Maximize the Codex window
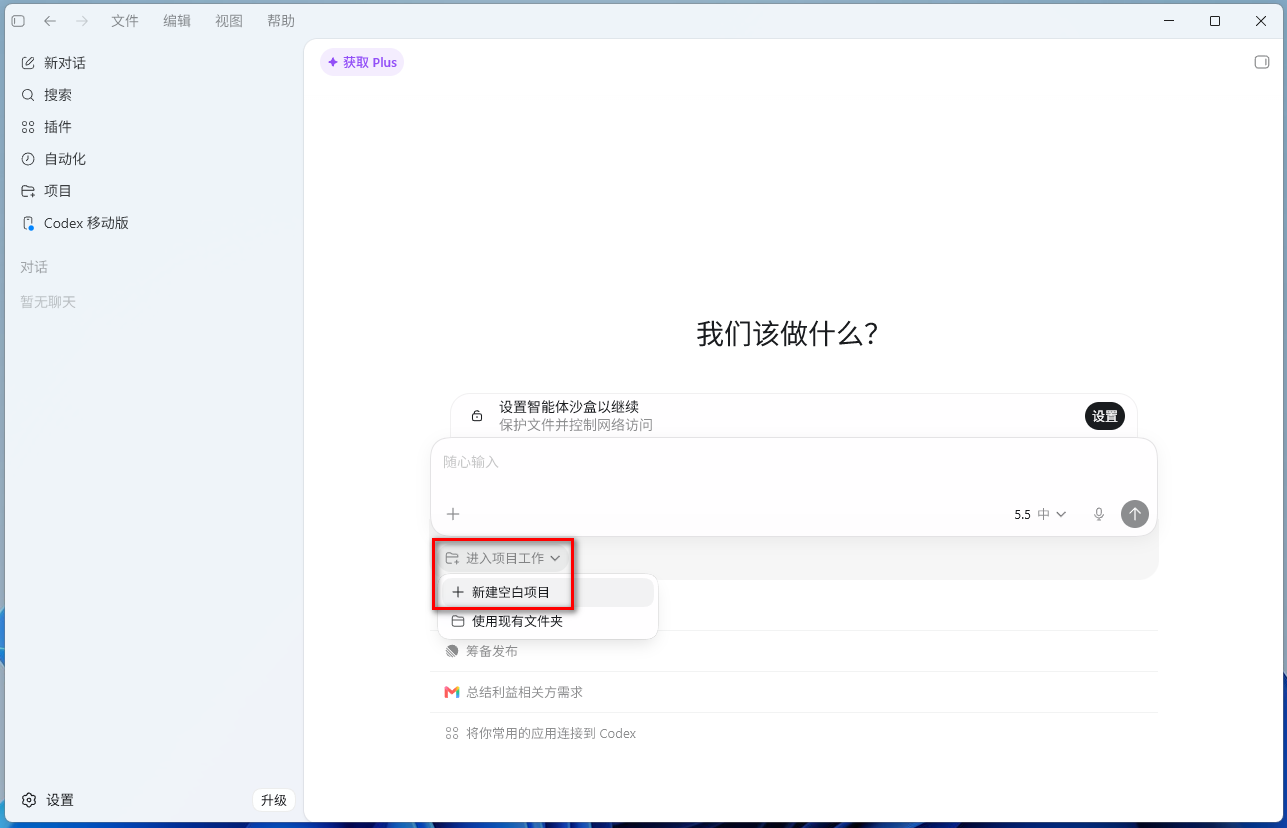Screen dimensions: 1287x828 click(1215, 21)
